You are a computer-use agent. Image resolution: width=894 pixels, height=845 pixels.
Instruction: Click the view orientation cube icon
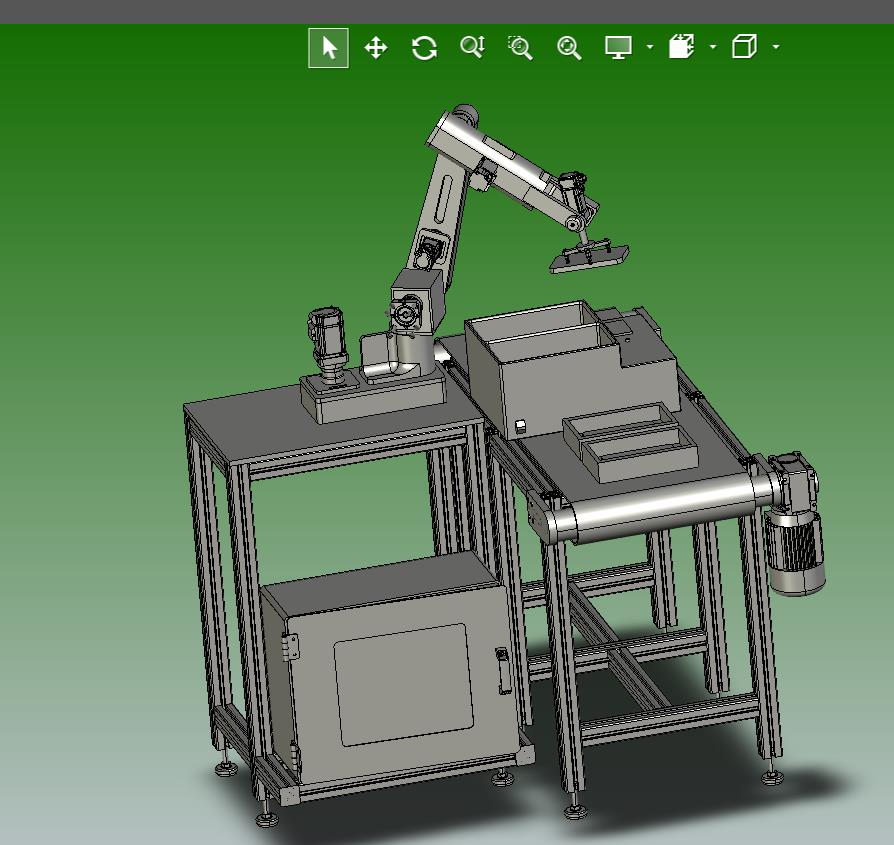(x=744, y=46)
